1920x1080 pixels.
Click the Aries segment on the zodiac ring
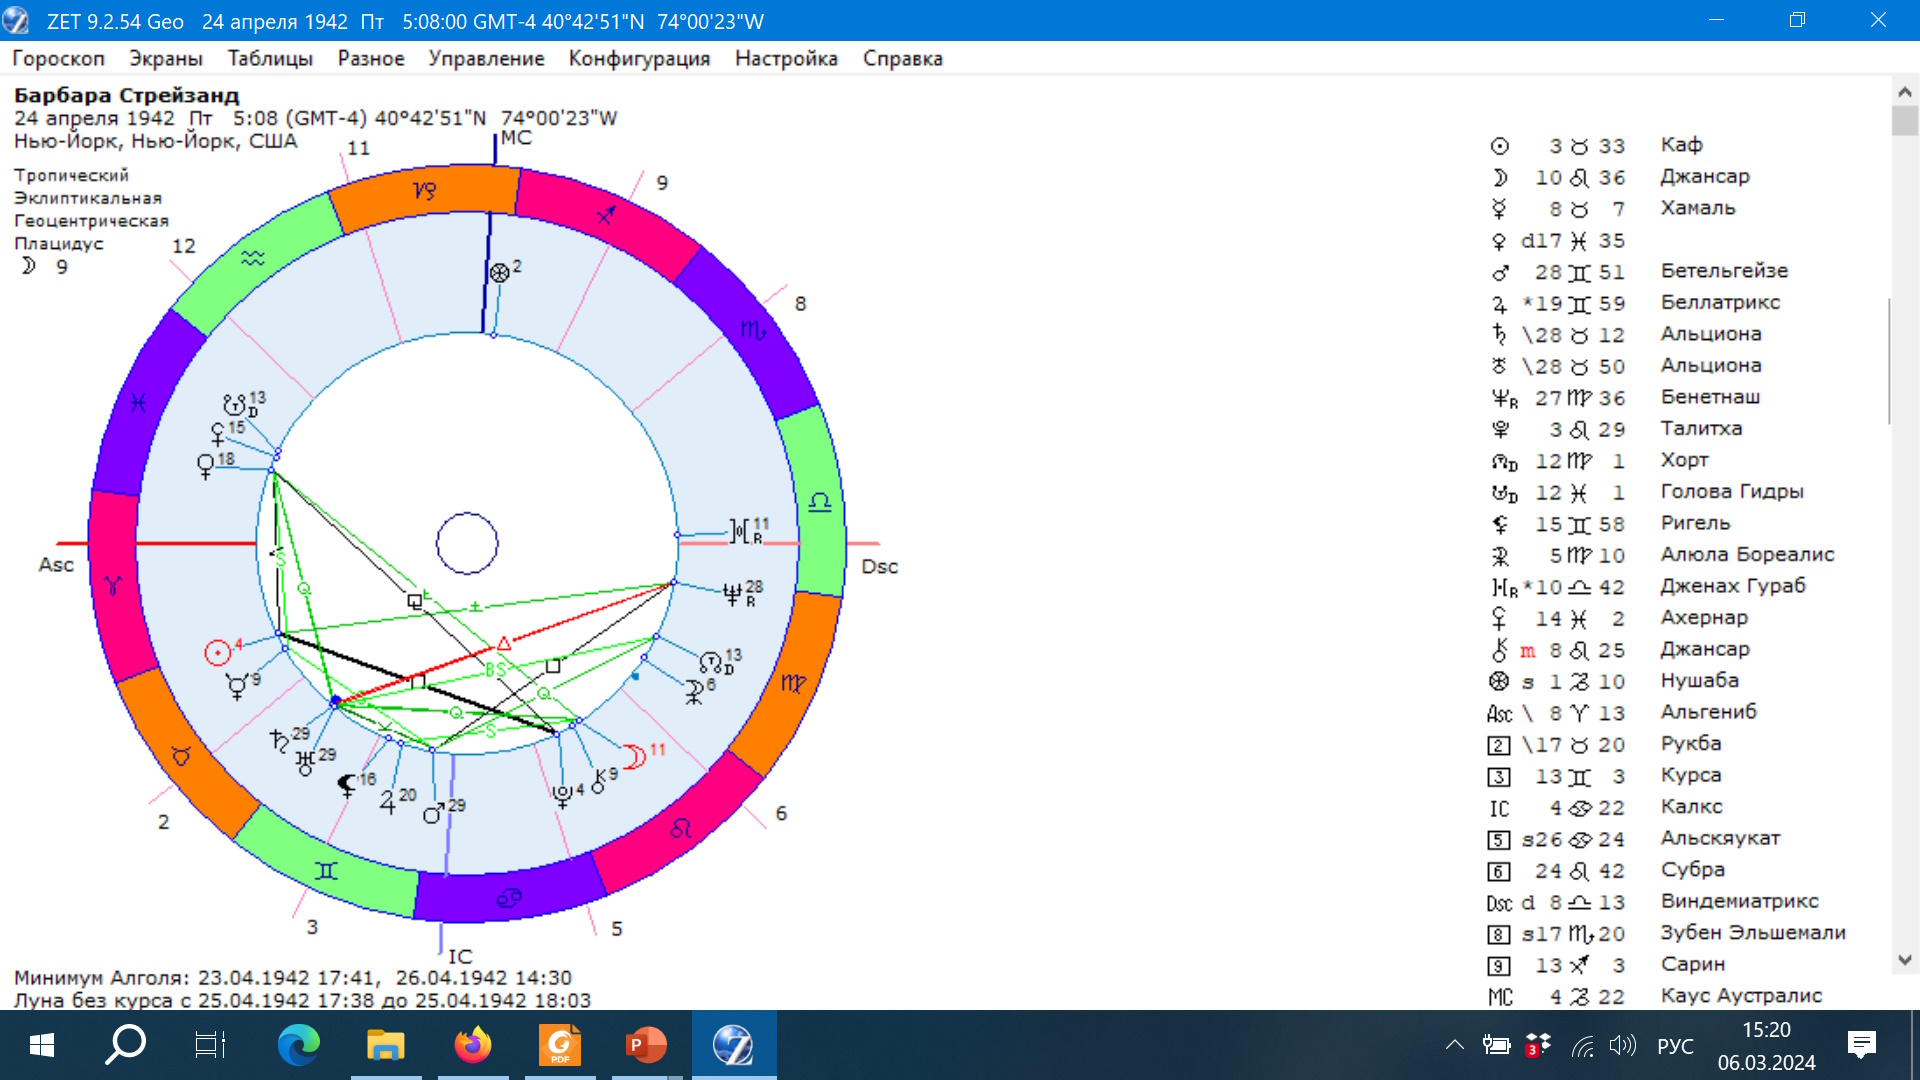pos(113,586)
